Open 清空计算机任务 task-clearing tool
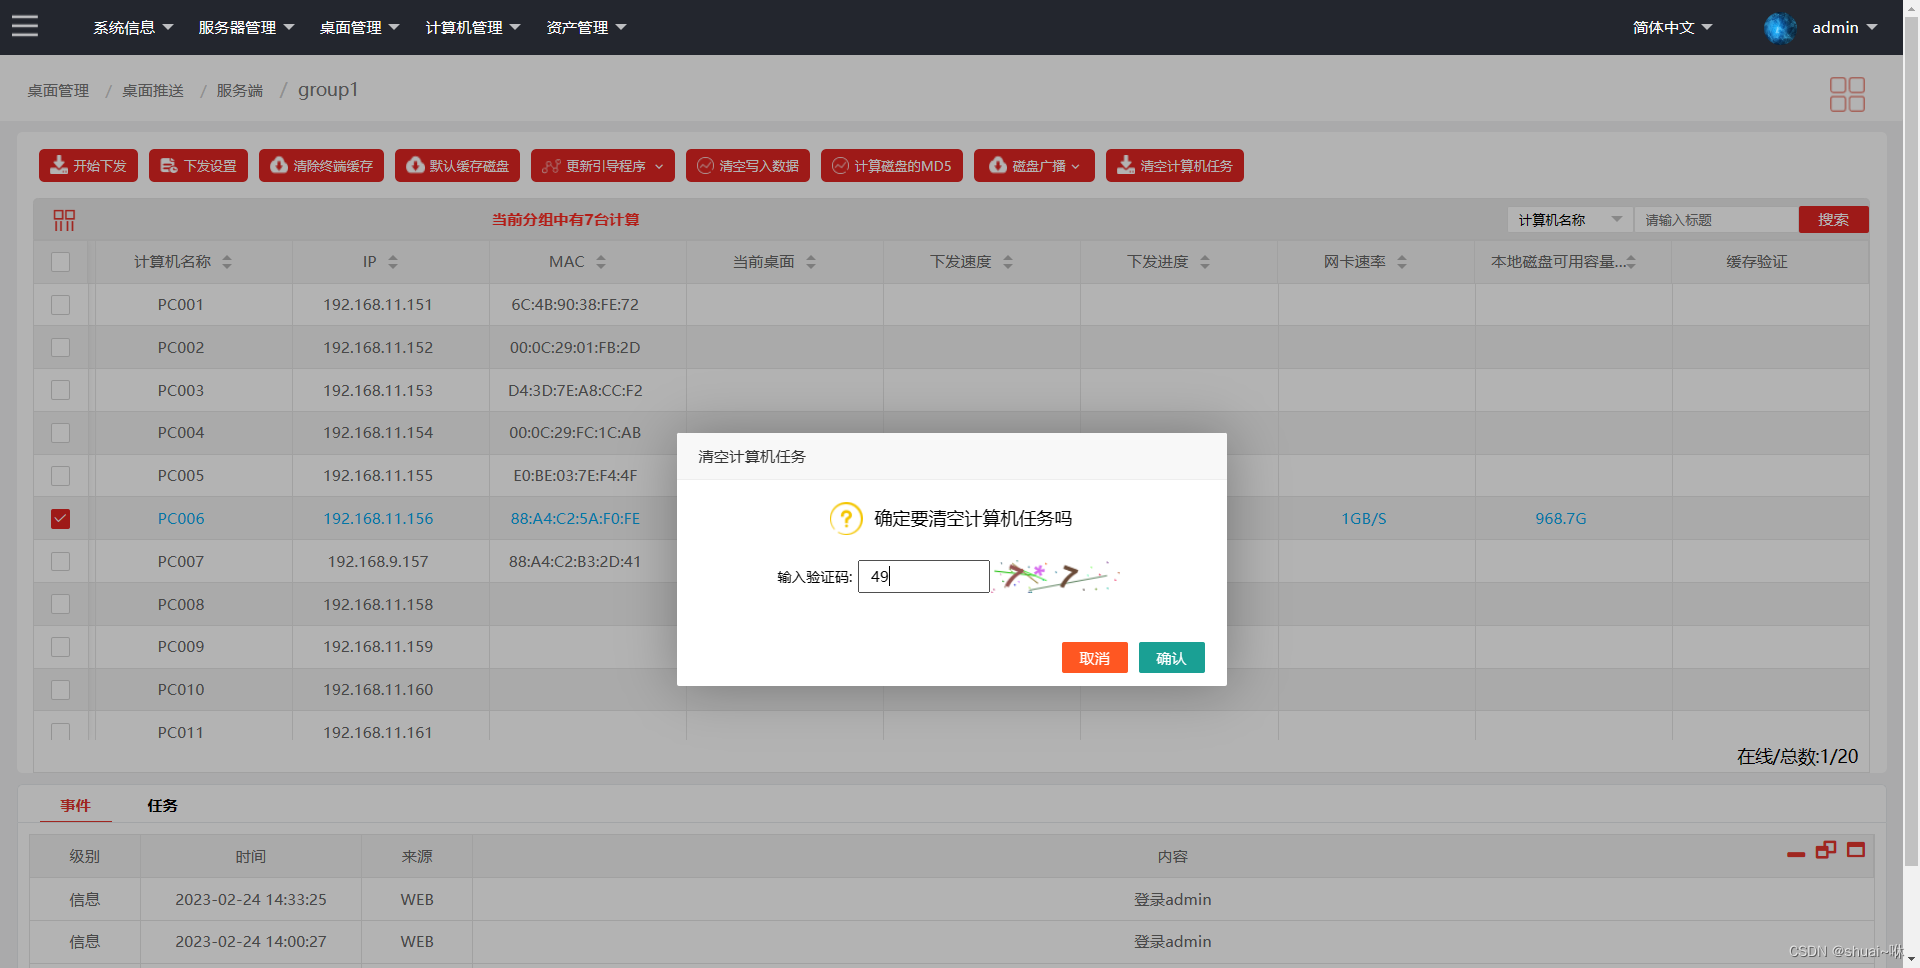Screen dimensions: 1920x968 tap(1174, 165)
